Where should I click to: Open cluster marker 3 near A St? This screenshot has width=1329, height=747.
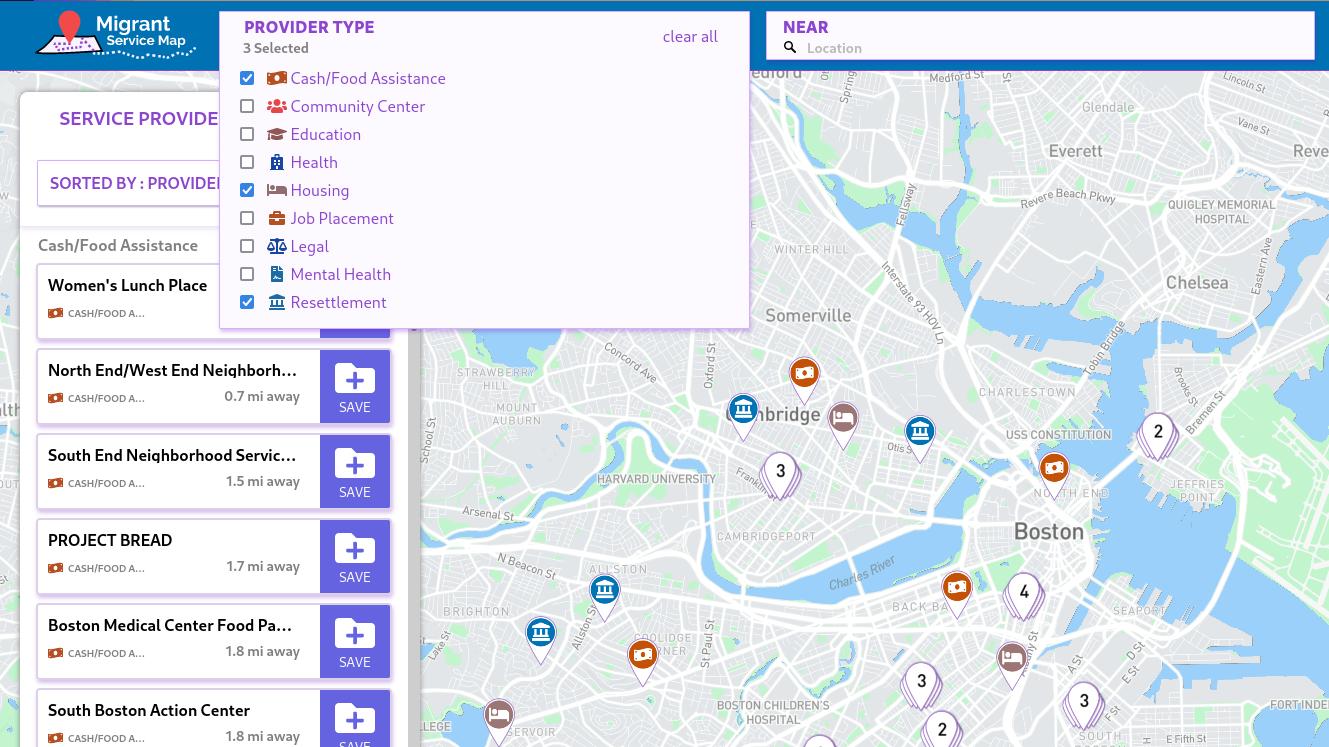[x=1084, y=705]
